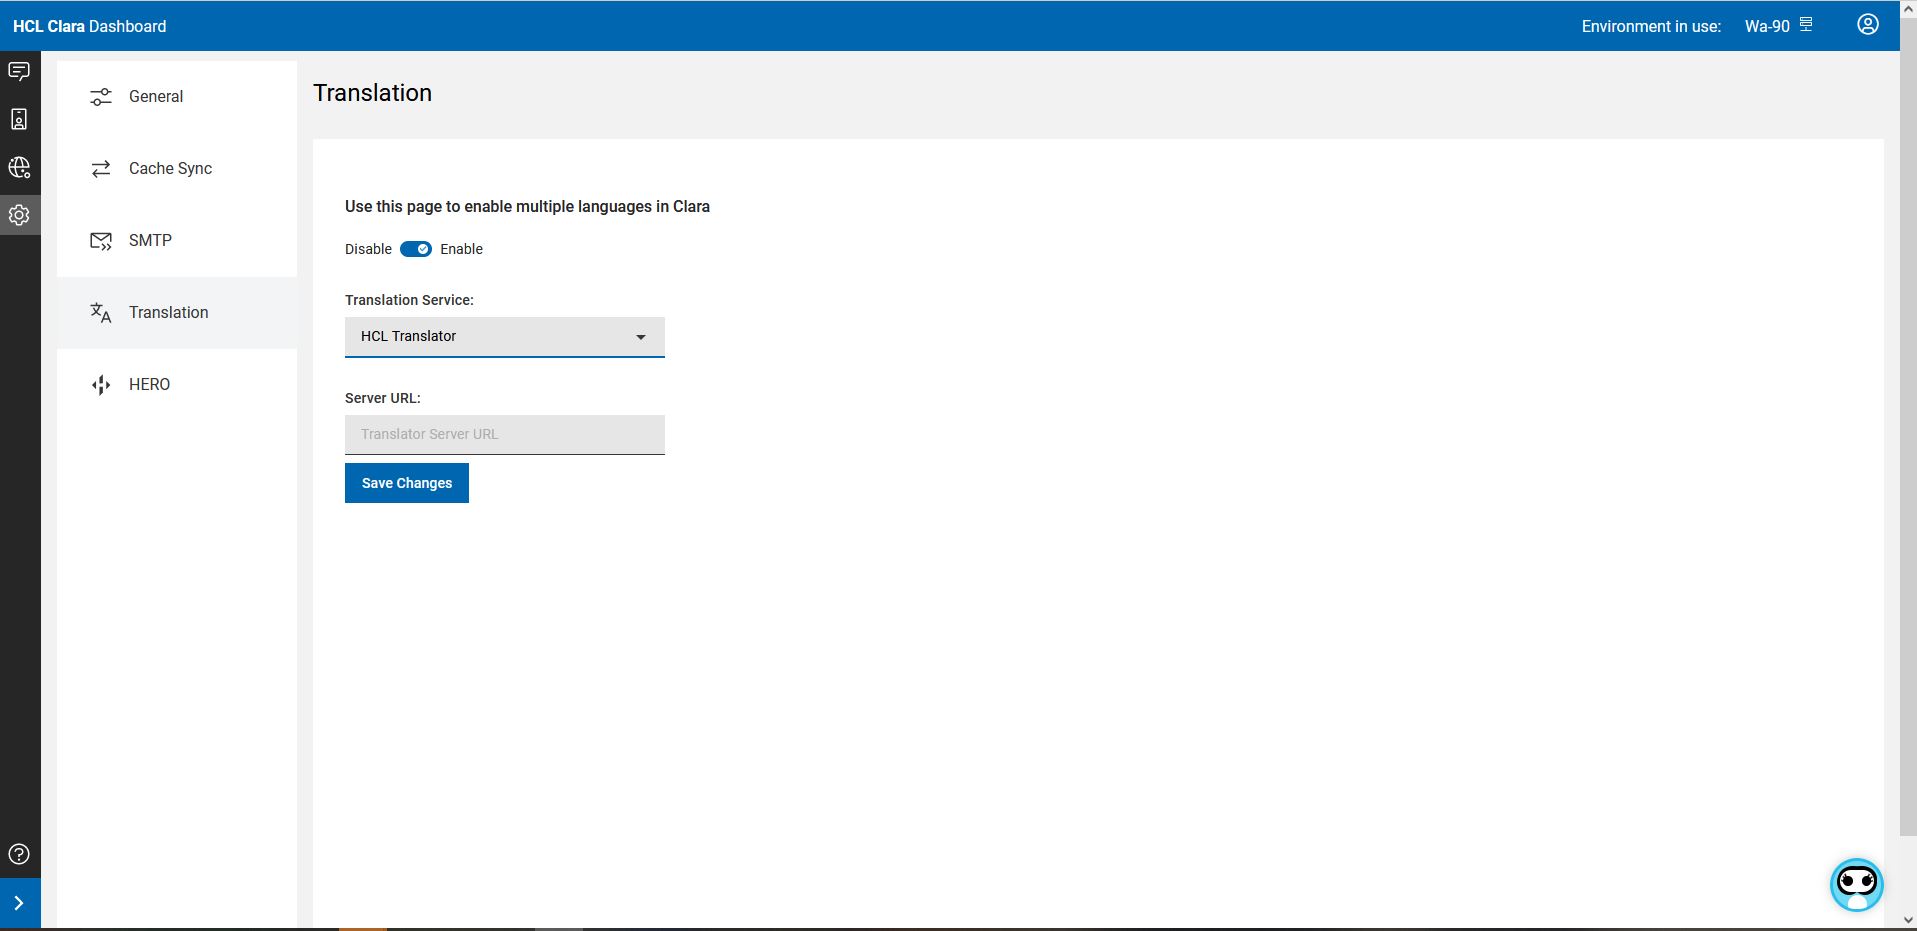1917x931 pixels.
Task: Click the Translation Service label
Action: click(409, 300)
